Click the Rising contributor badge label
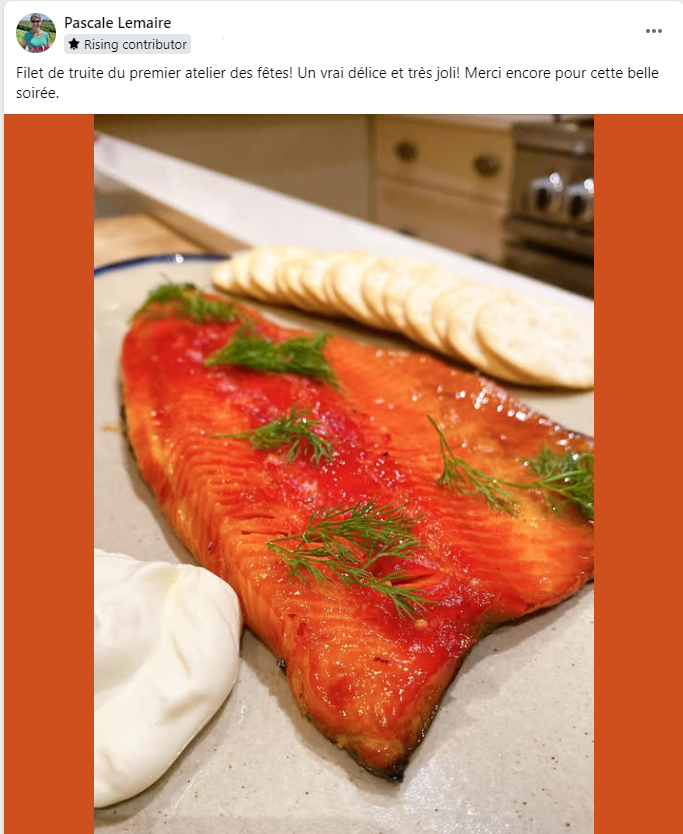 point(128,44)
